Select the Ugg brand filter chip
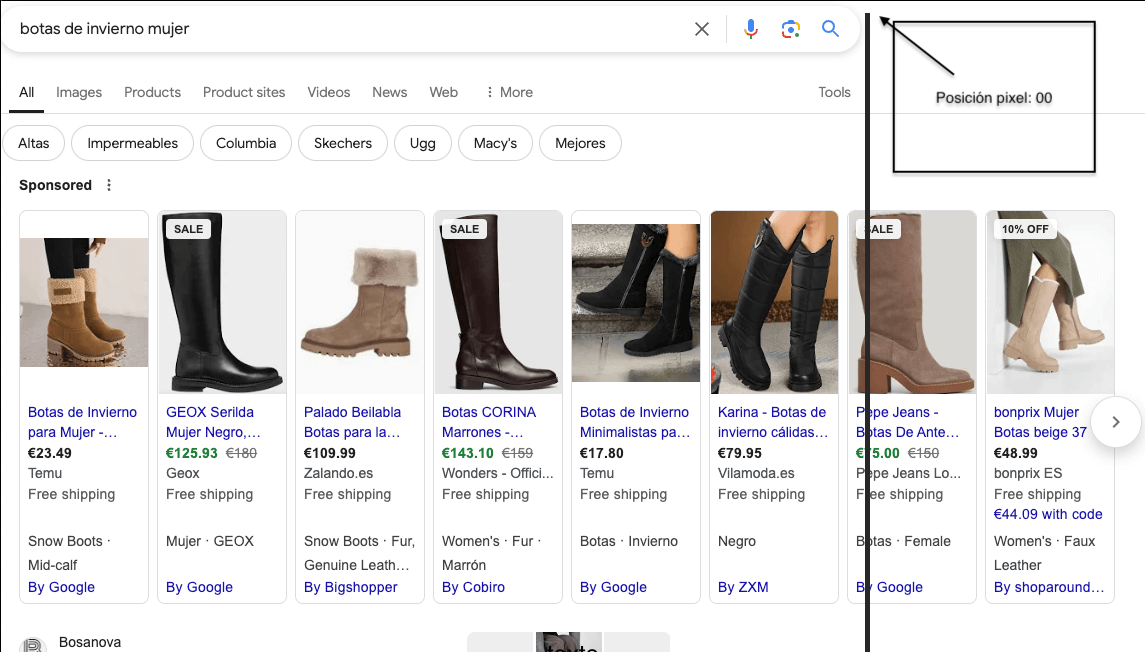Screen dimensions: 1145x652 coord(422,143)
